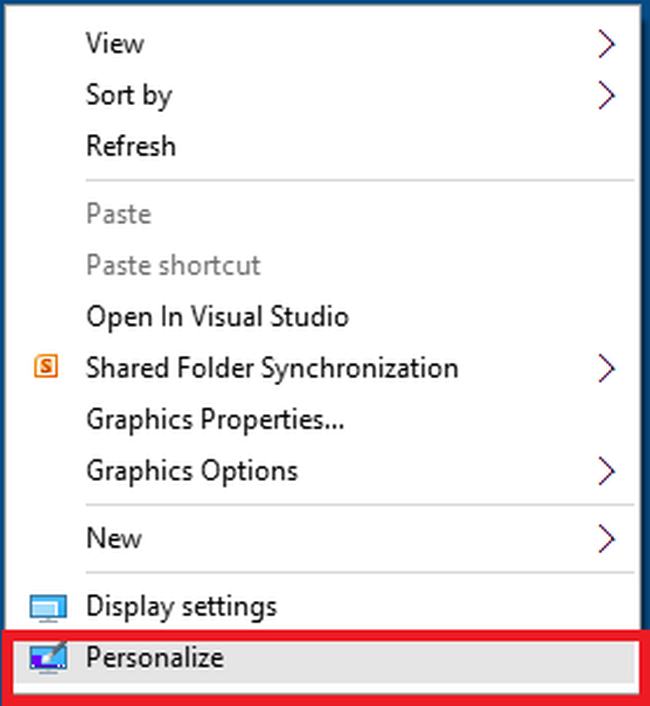Image resolution: width=650 pixels, height=706 pixels.
Task: Expand the Graphics Options submenu arrow
Action: 605,470
